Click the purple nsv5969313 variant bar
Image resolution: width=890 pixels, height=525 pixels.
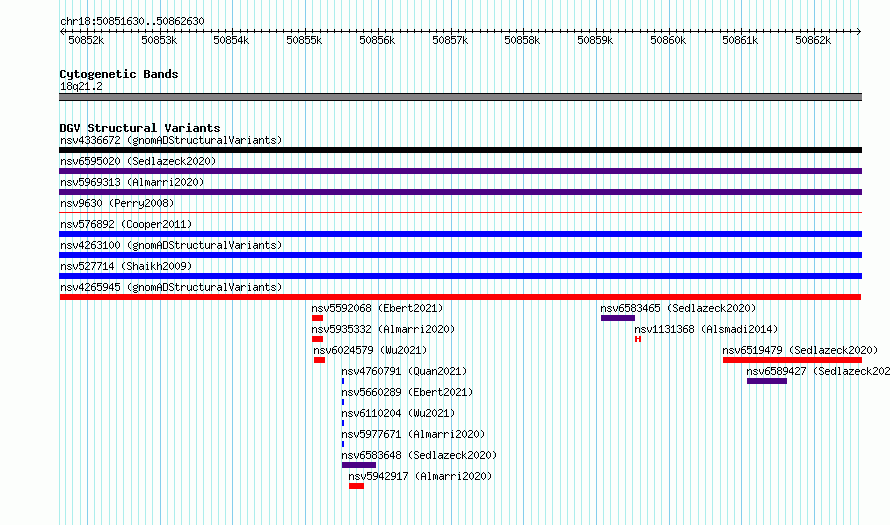460,192
